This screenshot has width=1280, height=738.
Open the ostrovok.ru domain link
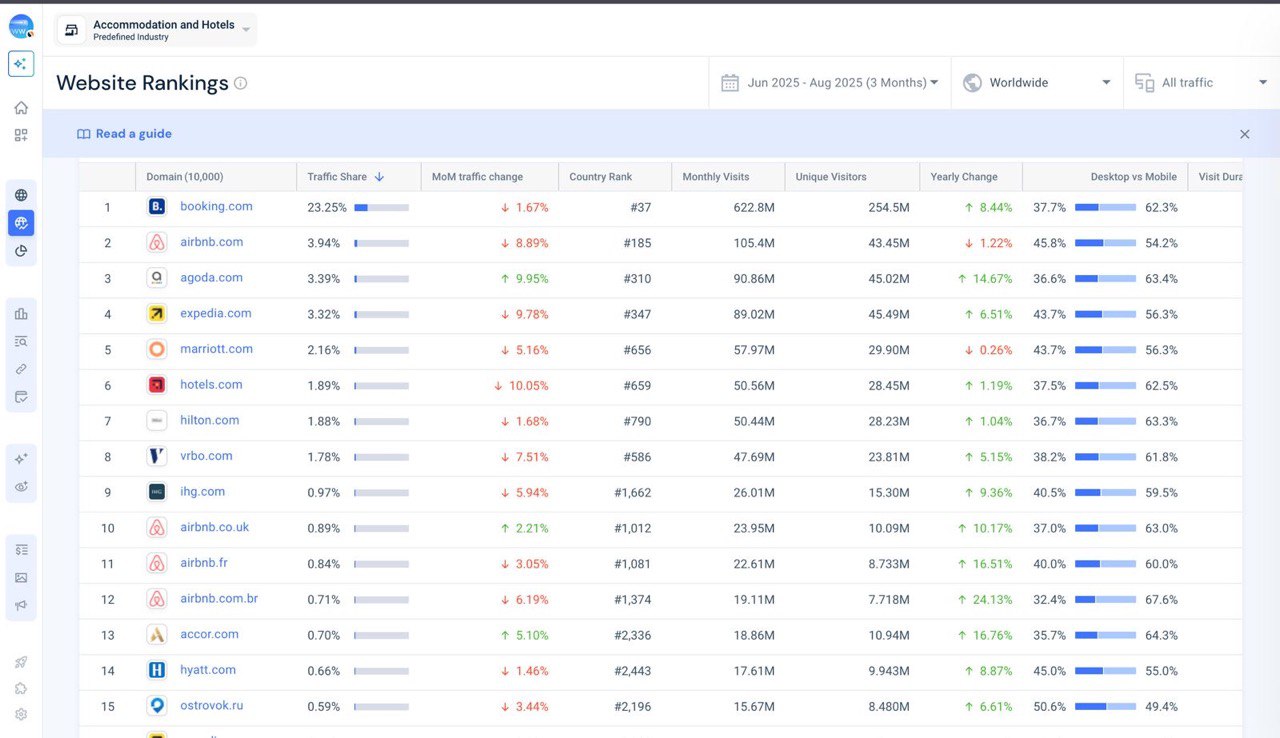click(x=211, y=706)
